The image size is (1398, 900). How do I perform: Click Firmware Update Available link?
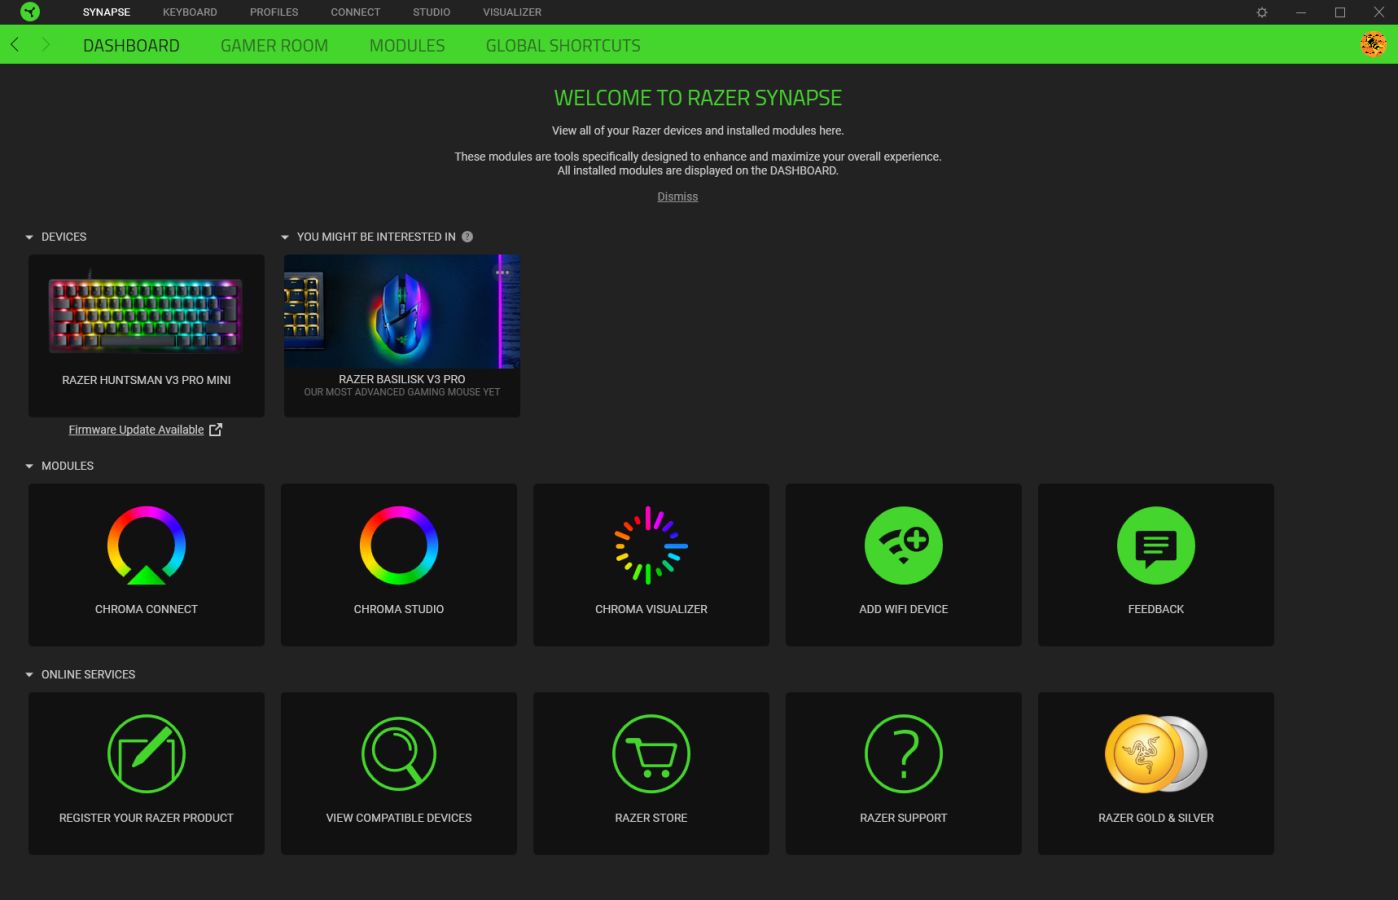(136, 430)
